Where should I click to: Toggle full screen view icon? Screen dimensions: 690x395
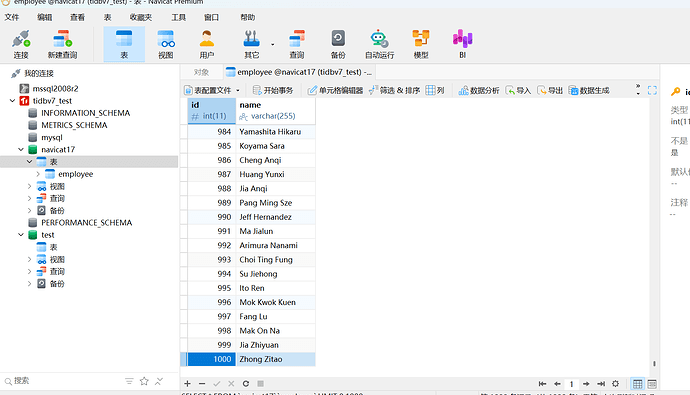[652, 90]
